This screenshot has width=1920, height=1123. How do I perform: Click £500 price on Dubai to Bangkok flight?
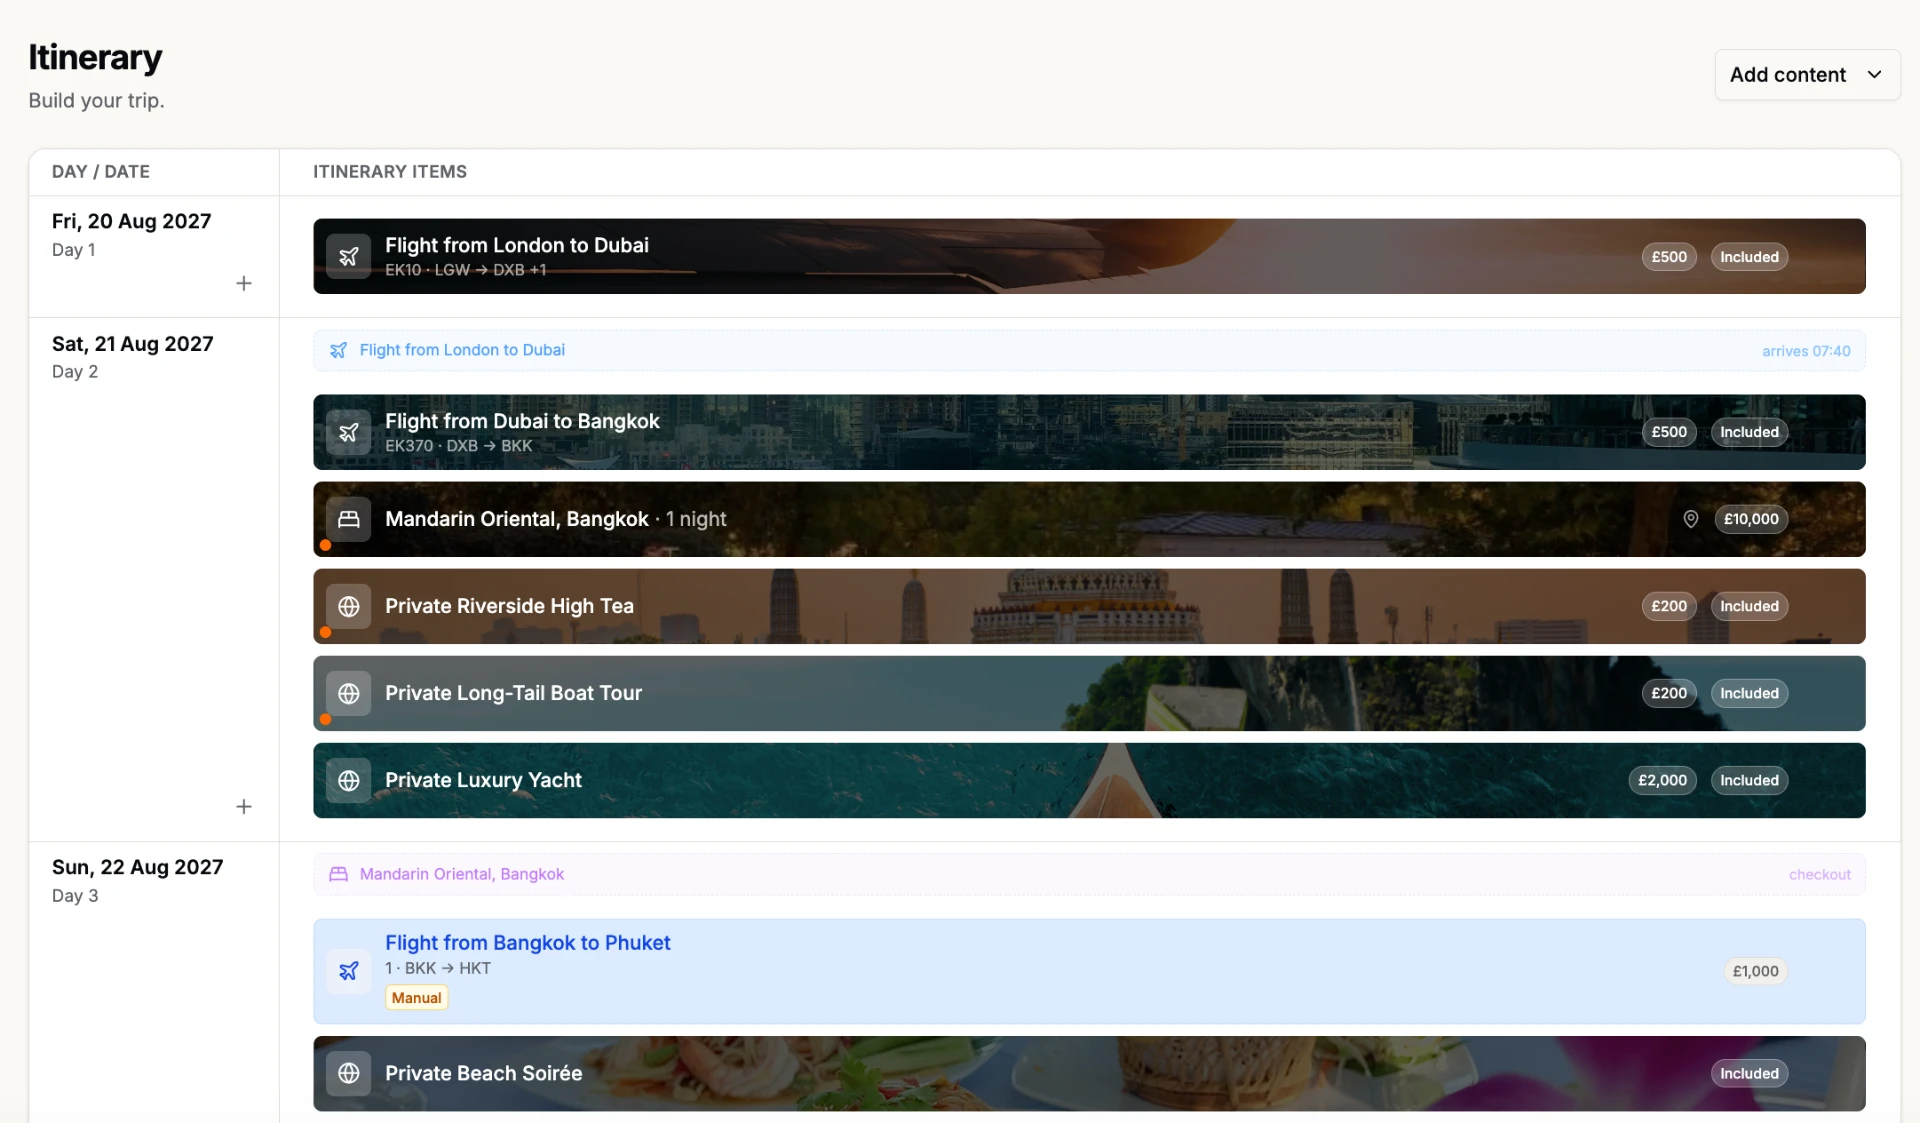[x=1669, y=432]
